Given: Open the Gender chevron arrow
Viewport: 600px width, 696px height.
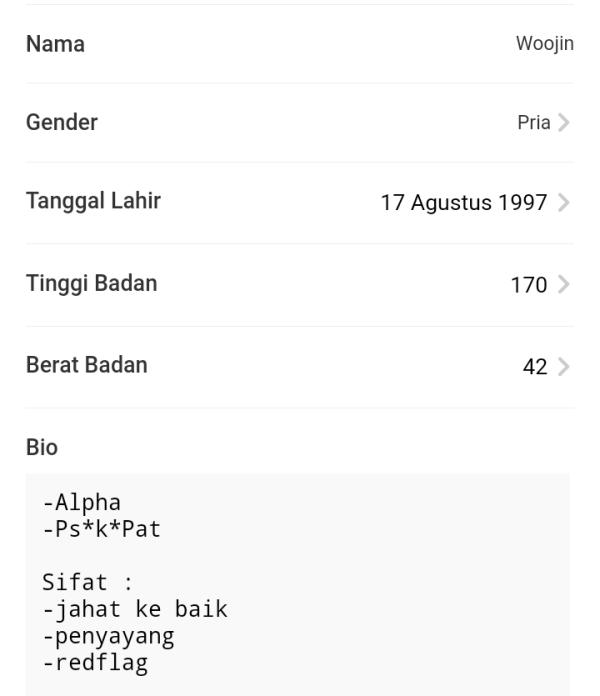Looking at the screenshot, I should [x=564, y=123].
